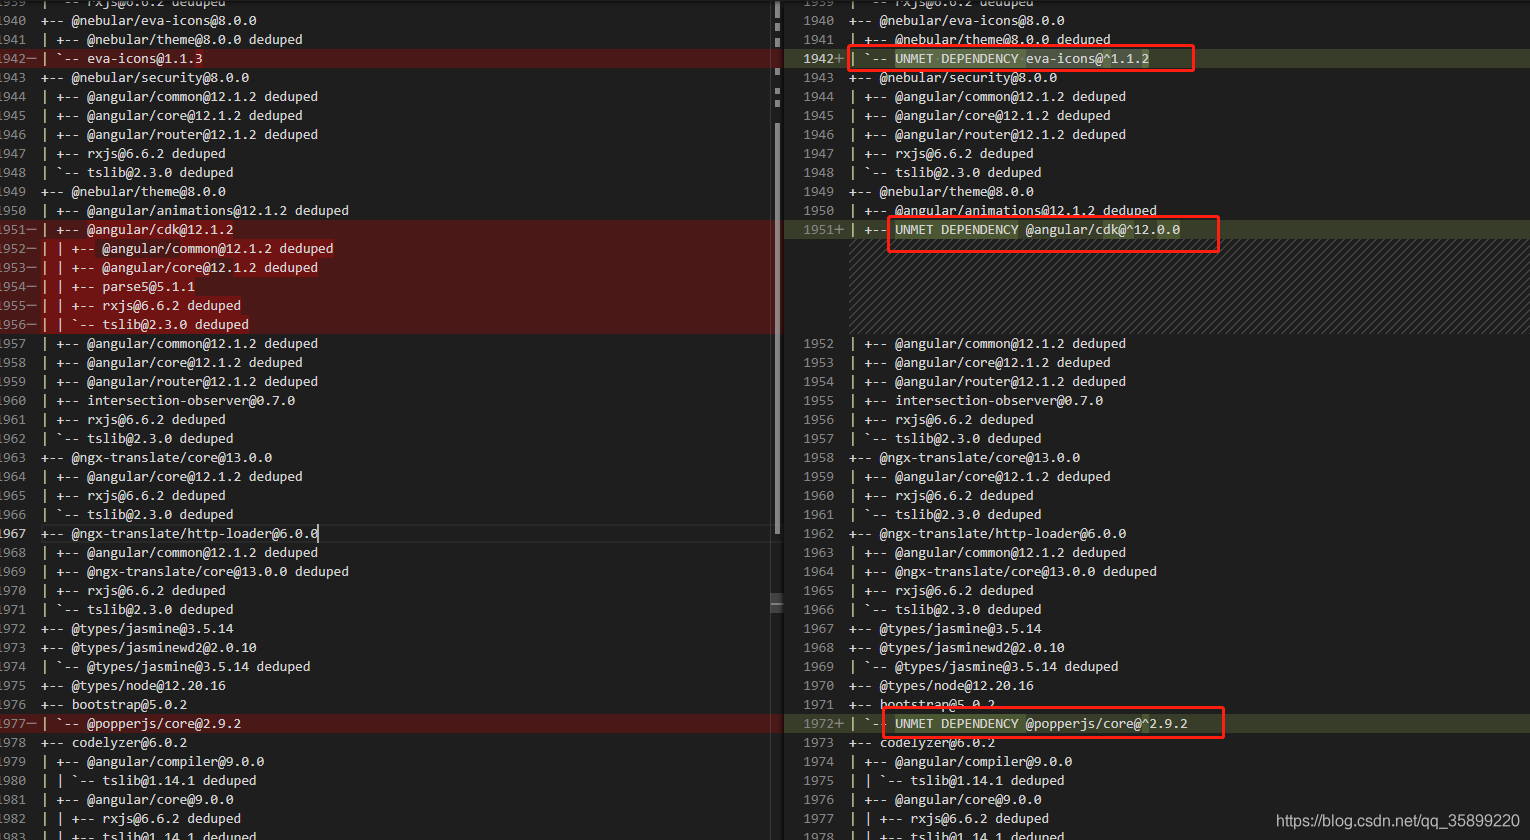The image size is (1530, 840).
Task: Click @angular/compiler@9.0.0 in the left pane
Action: point(175,762)
